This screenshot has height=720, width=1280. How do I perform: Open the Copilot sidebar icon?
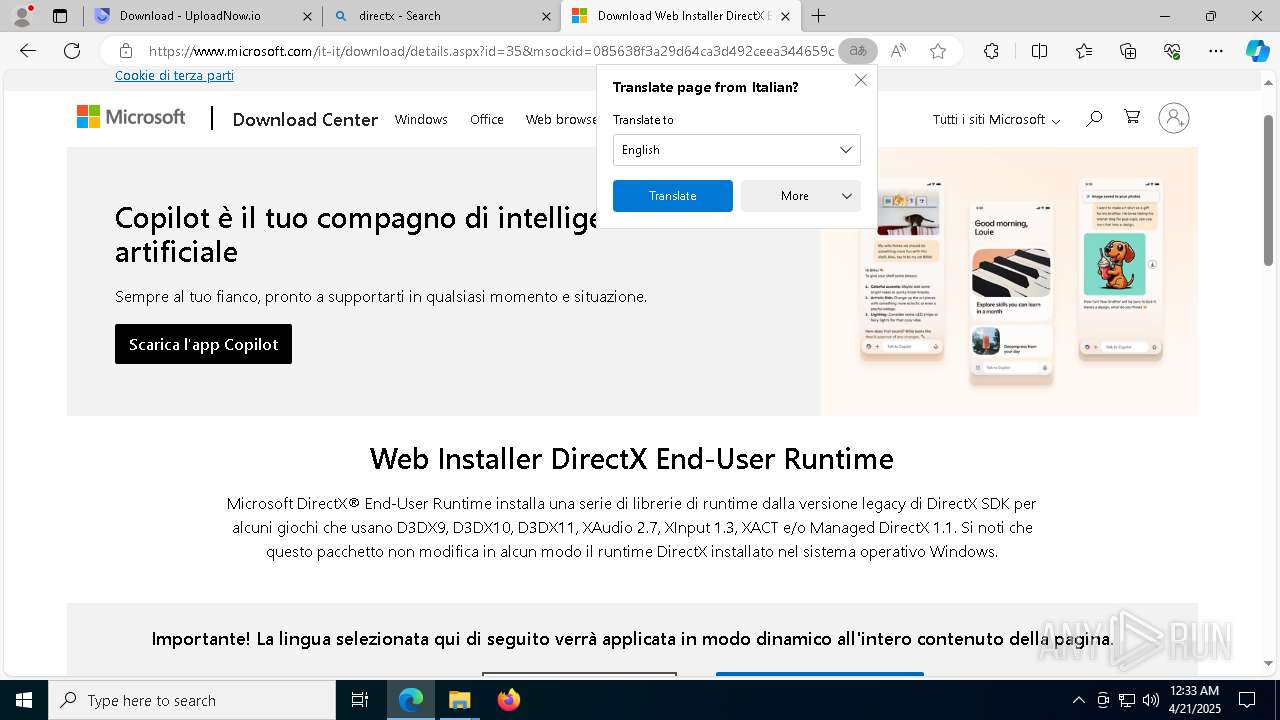1258,51
